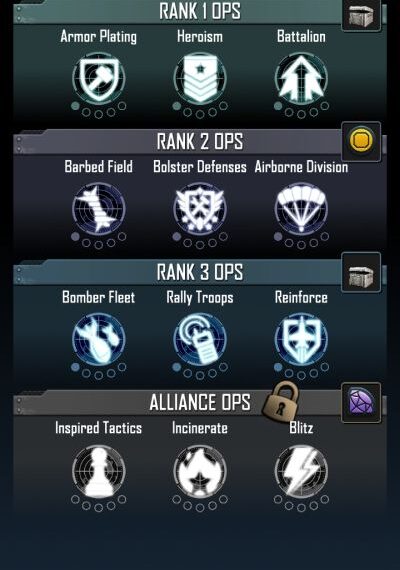The height and width of the screenshot is (570, 400).
Task: Select the Inspired Tactics pawn icon
Action: [99, 471]
